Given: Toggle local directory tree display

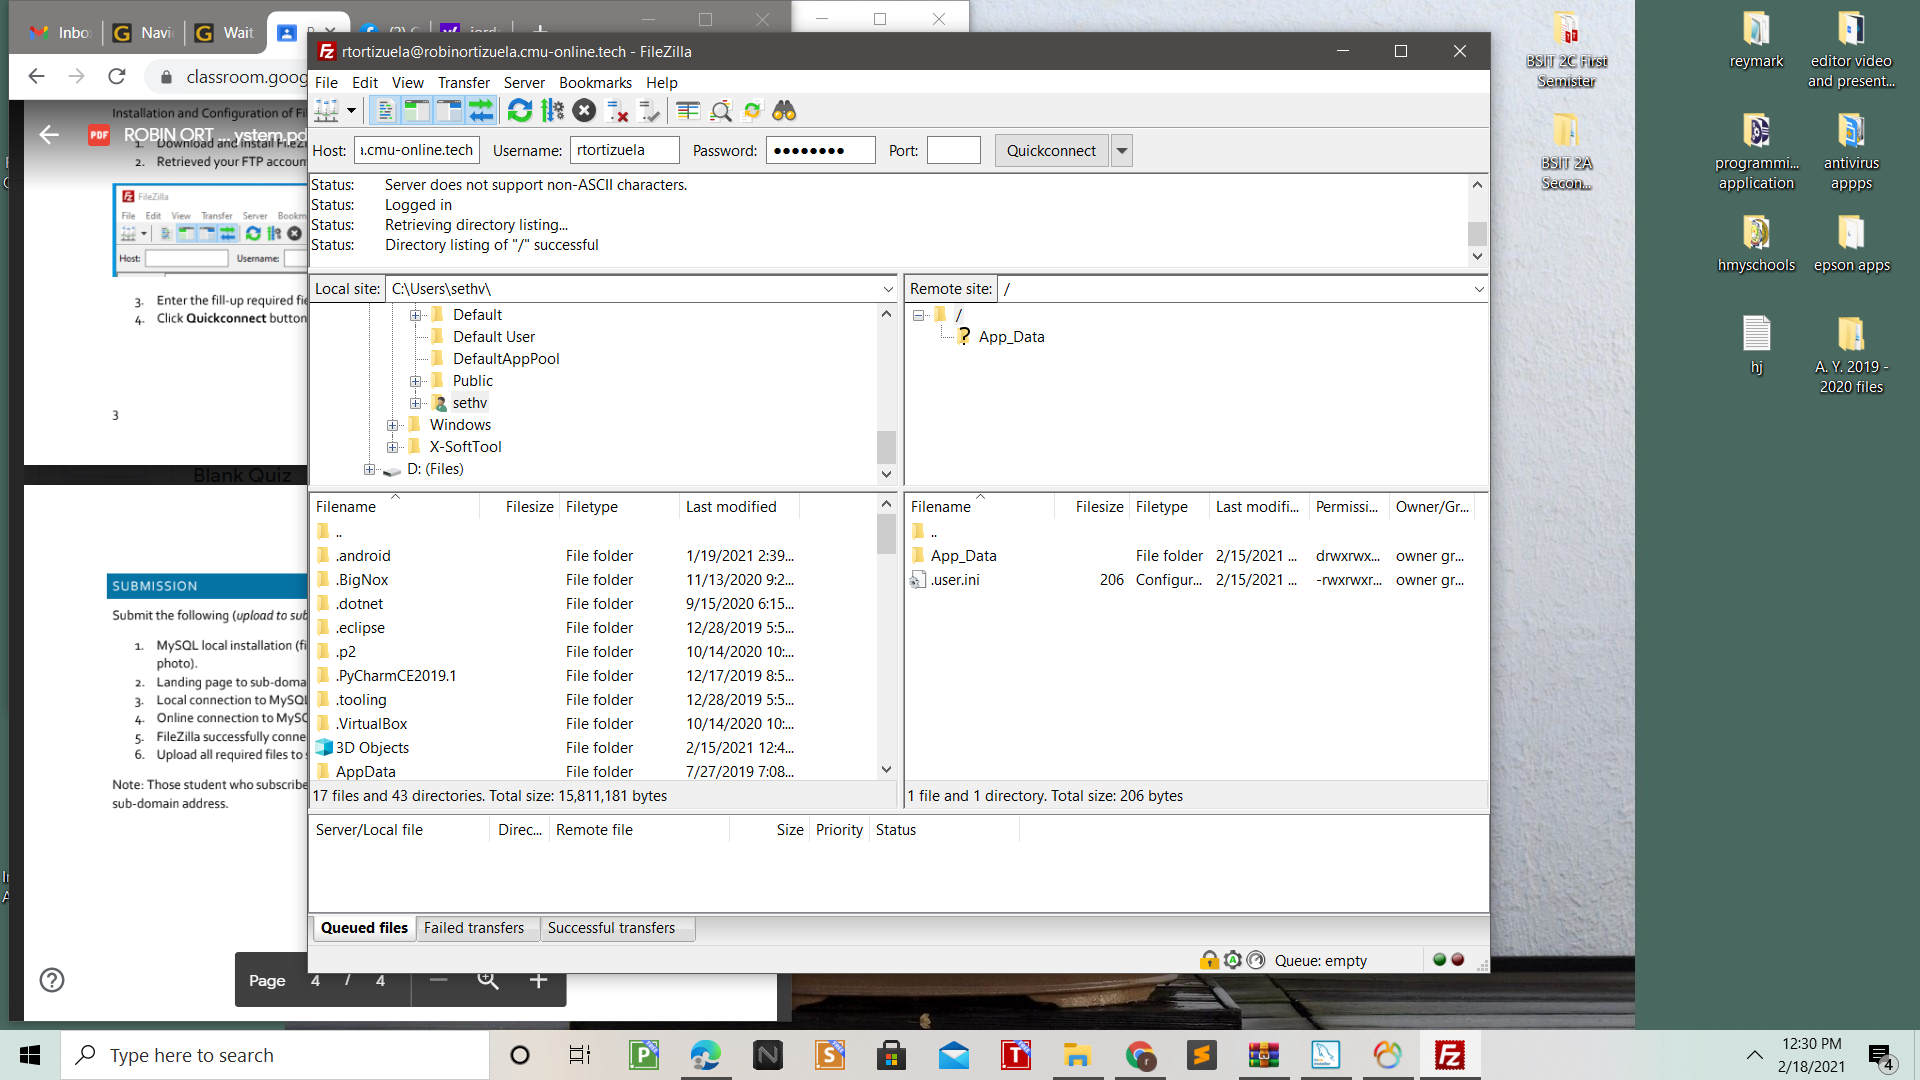Looking at the screenshot, I should click(x=417, y=111).
